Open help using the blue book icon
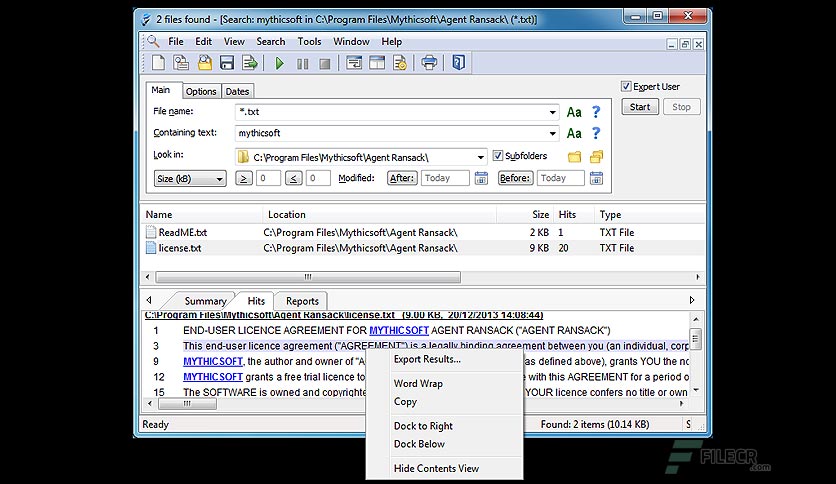 point(459,63)
